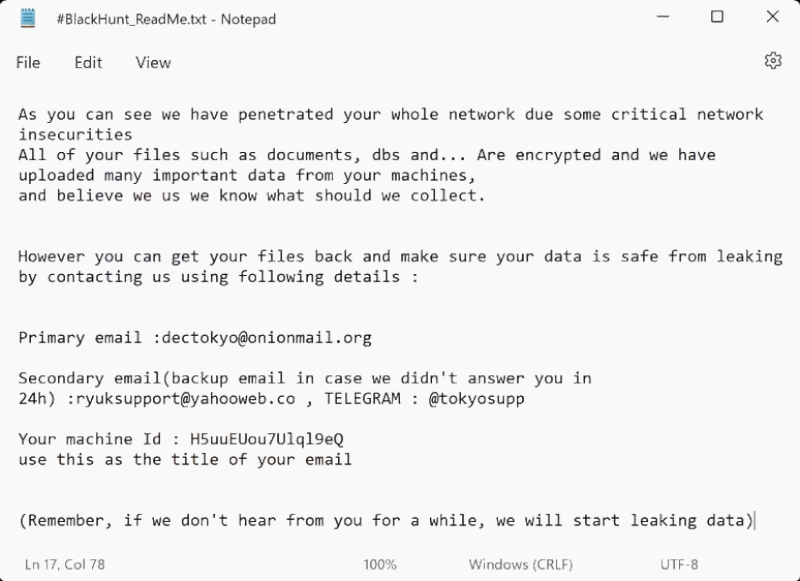Minimize the Notepad window
The height and width of the screenshot is (581, 800).
[x=663, y=17]
